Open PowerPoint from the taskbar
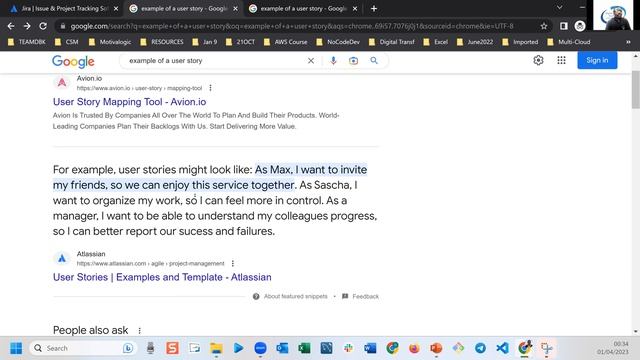This screenshot has width=640, height=360. click(x=436, y=348)
